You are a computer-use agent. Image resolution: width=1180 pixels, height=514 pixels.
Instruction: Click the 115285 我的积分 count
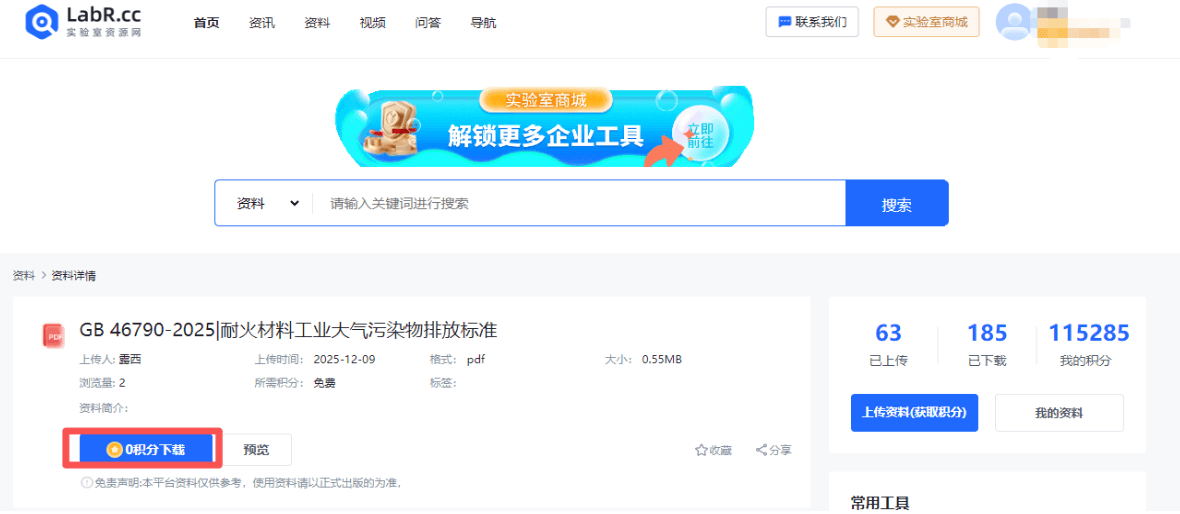[x=1089, y=345]
